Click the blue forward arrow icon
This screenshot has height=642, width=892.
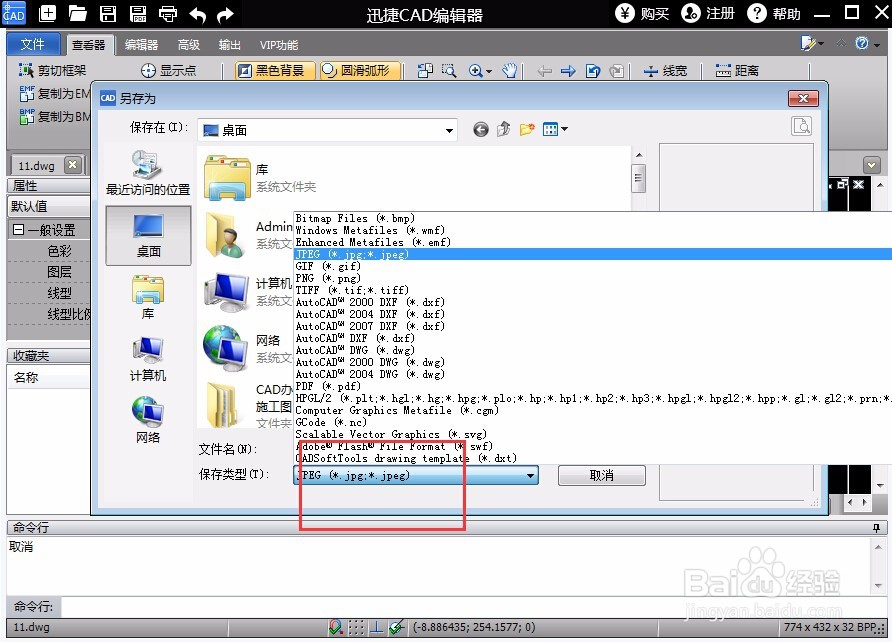[568, 71]
